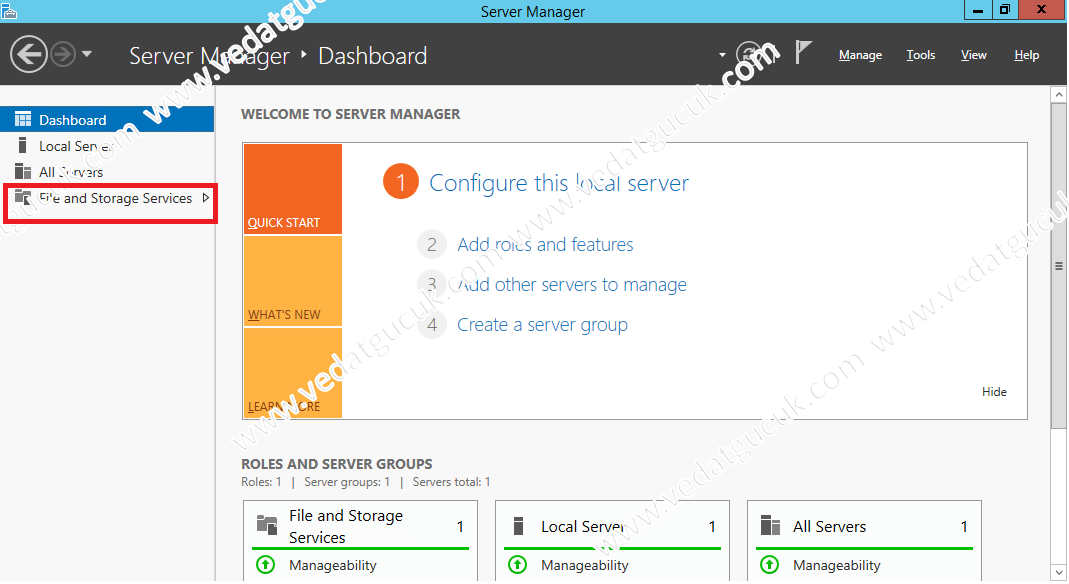
Task: Open the dropdown arrow left of refresh
Action: 722,55
